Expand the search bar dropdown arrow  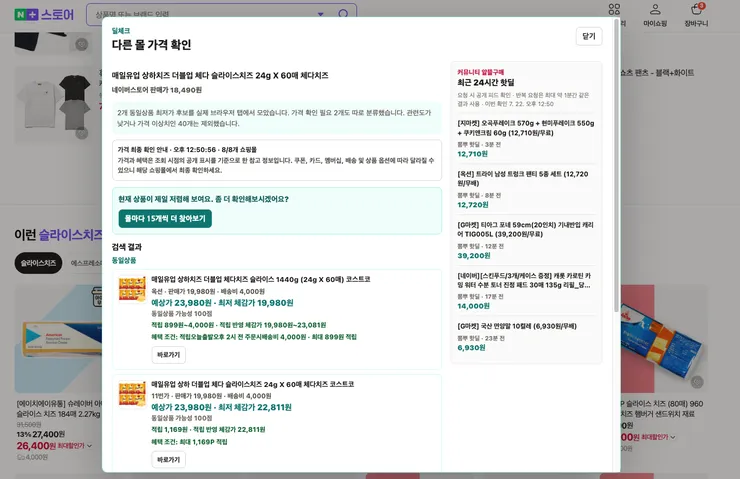[320, 14]
